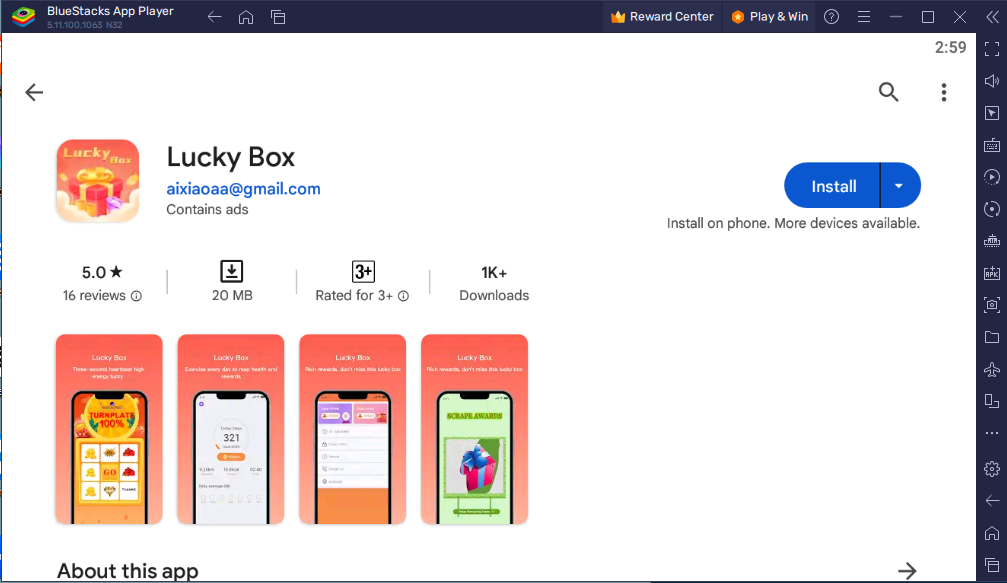Click the 20 MB download size icon
The width and height of the screenshot is (1007, 583).
tap(232, 272)
